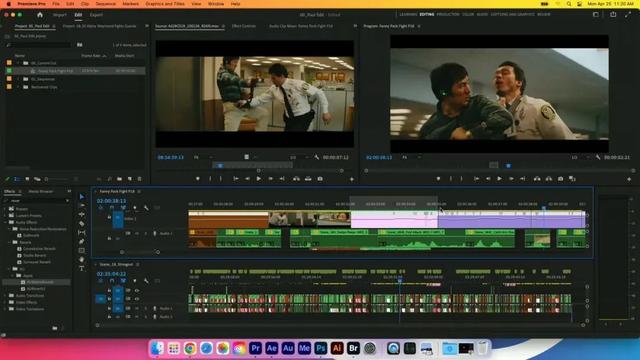Select the Slip tool

(82, 233)
